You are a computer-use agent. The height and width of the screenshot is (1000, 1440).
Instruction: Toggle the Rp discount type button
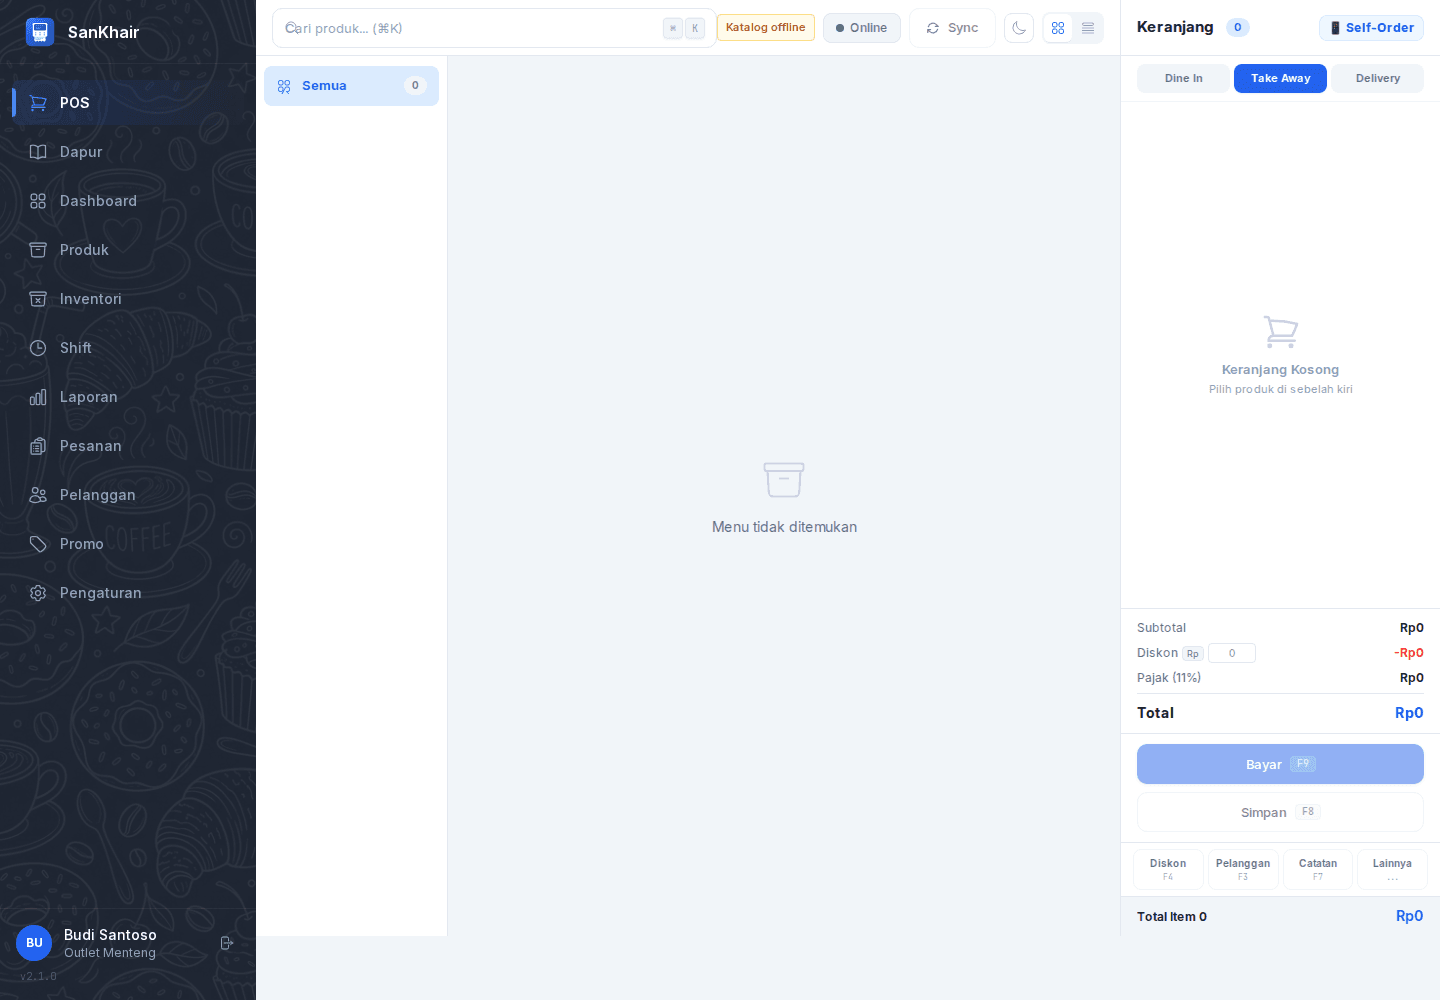[1193, 654]
